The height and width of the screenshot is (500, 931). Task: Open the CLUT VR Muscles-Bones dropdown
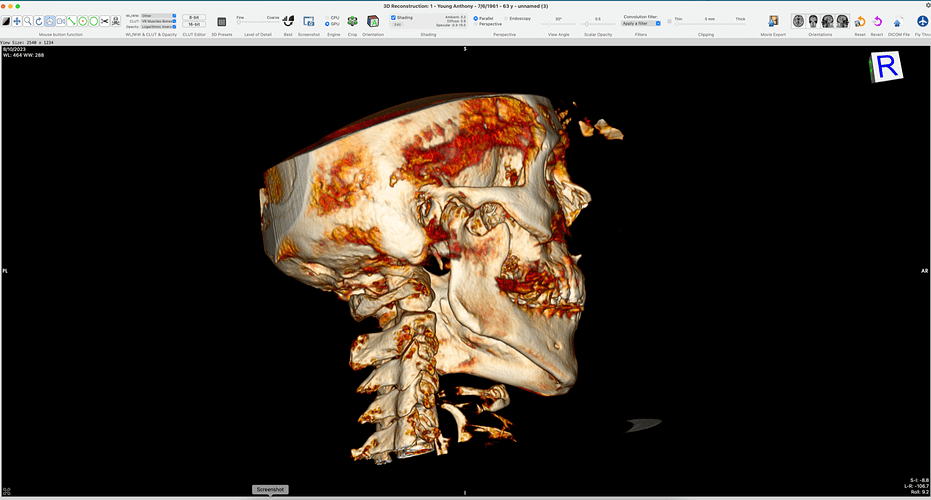tap(159, 21)
